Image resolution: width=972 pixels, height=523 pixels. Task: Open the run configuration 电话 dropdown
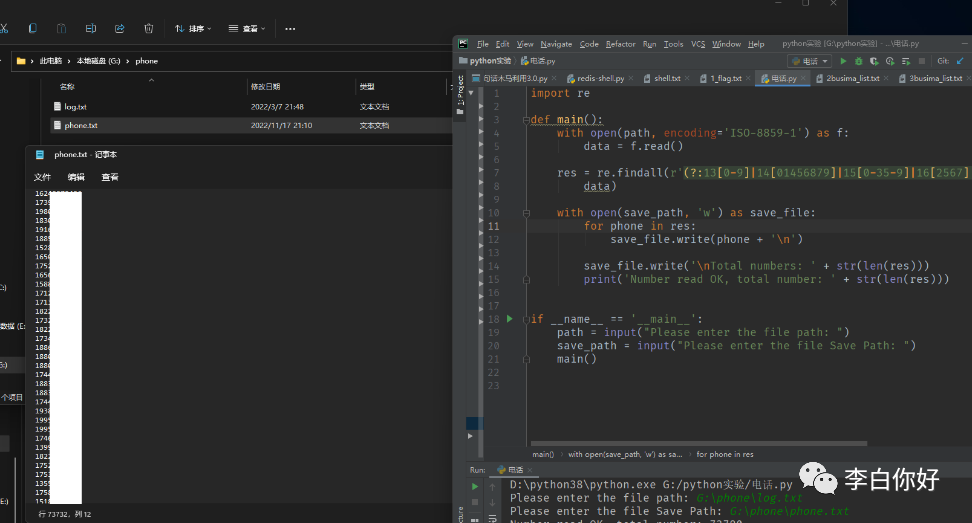click(810, 61)
